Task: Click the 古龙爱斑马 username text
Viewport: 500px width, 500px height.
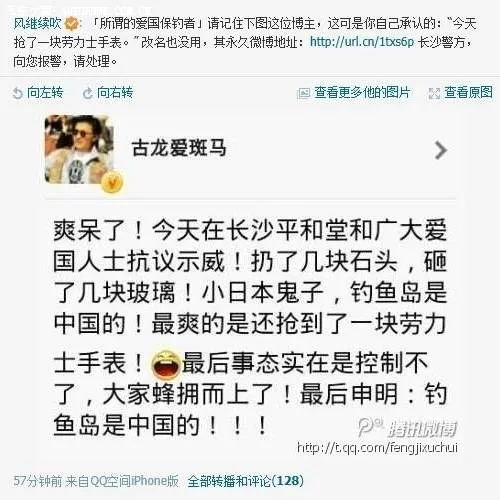Action: pyautogui.click(x=179, y=148)
